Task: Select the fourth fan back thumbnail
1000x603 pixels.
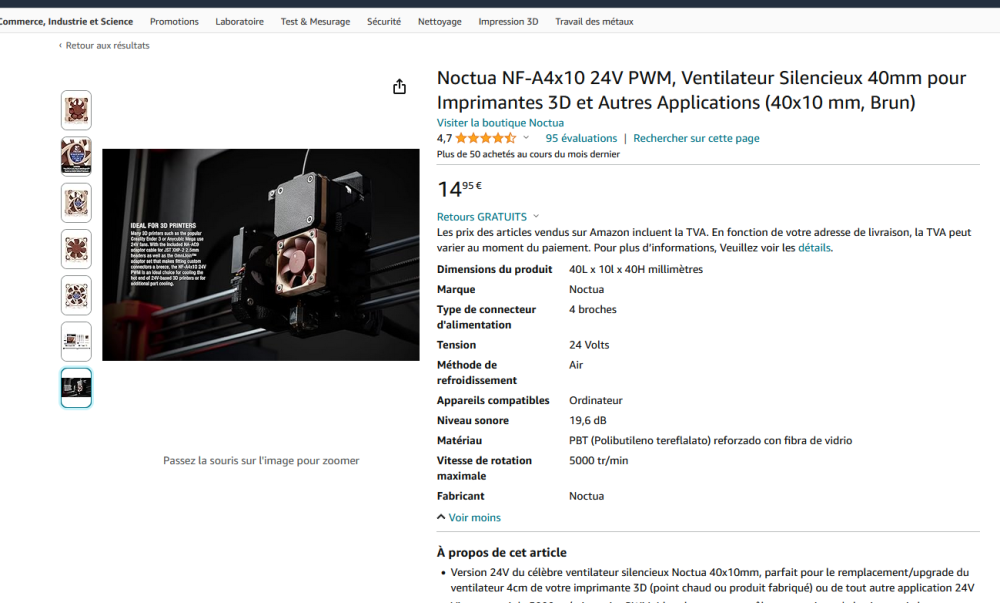Action: 77,249
